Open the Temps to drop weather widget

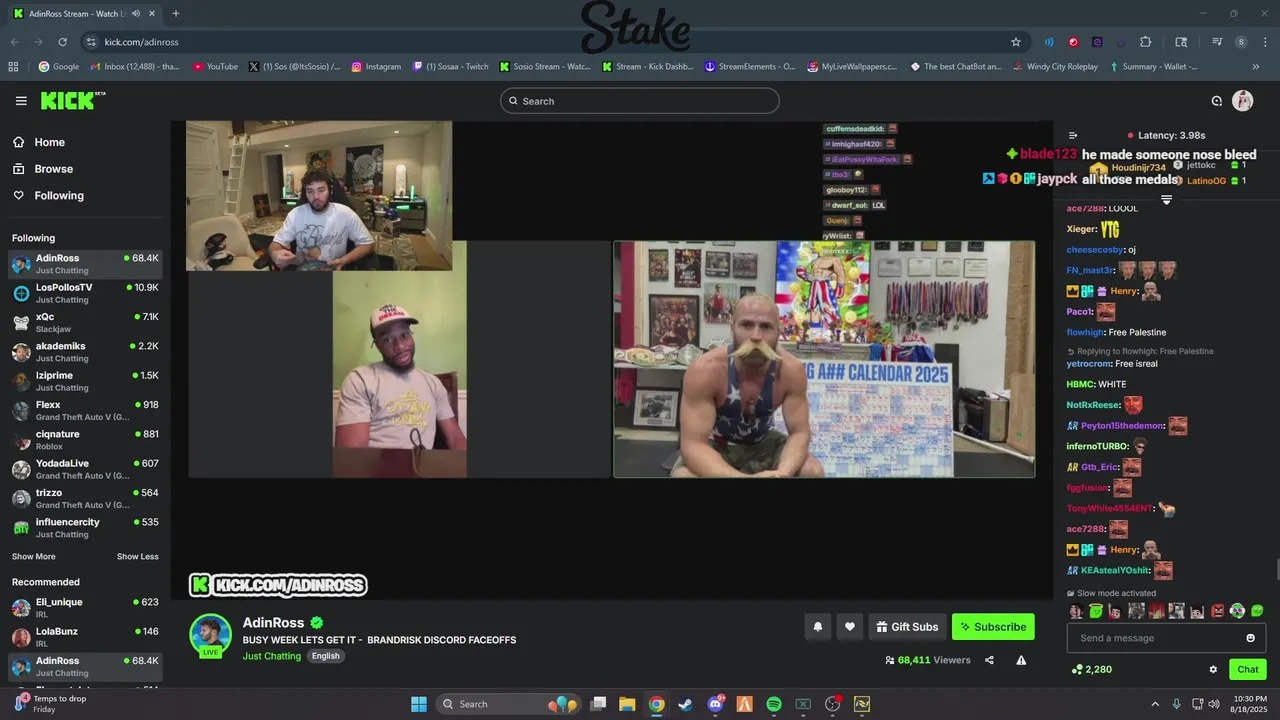click(x=48, y=704)
